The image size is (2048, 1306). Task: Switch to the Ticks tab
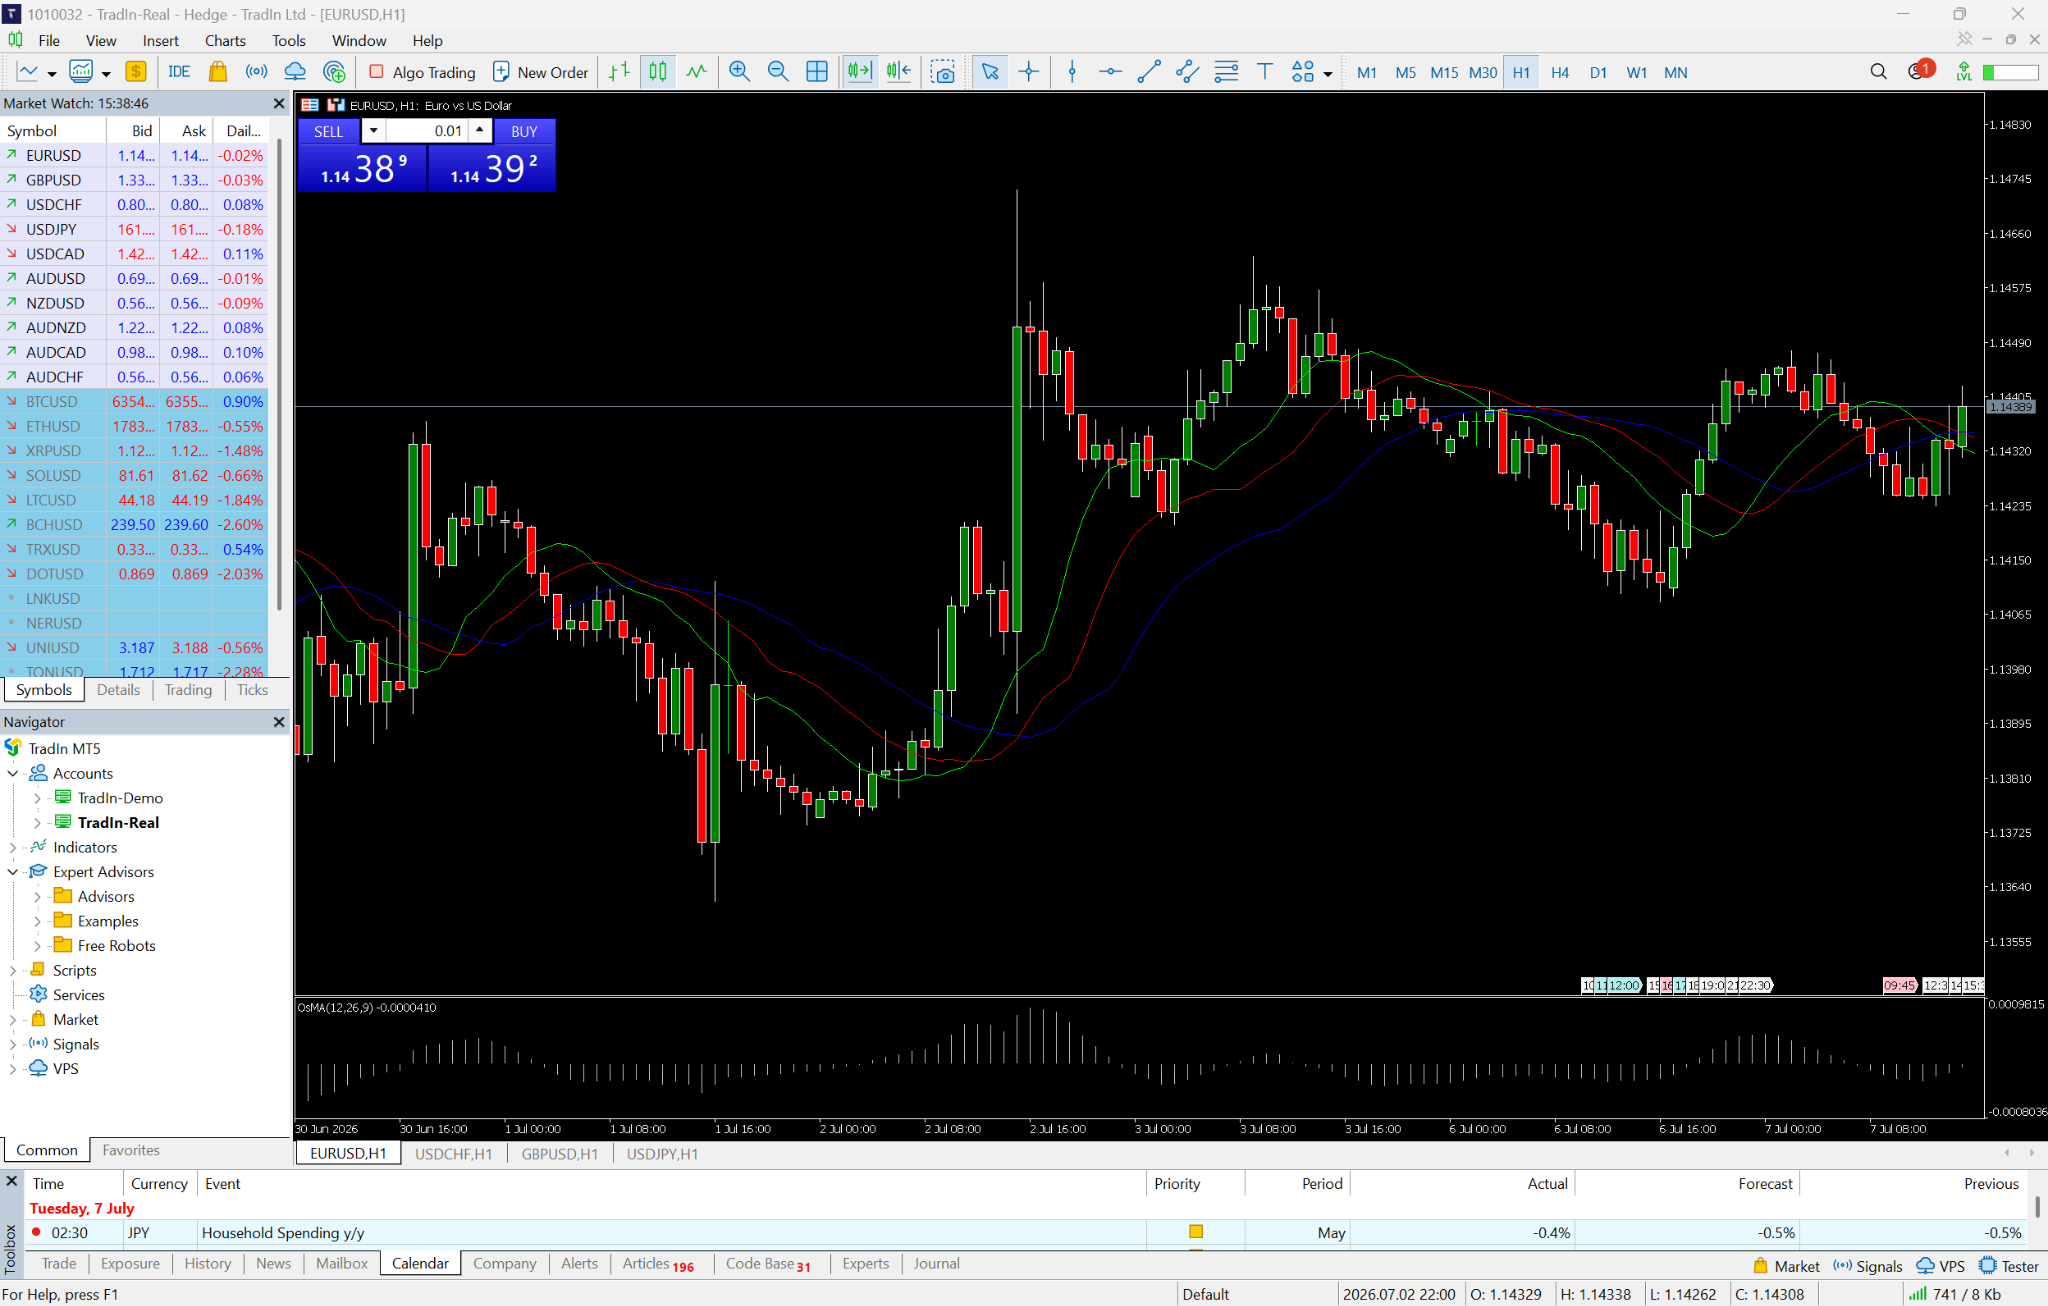click(x=252, y=690)
